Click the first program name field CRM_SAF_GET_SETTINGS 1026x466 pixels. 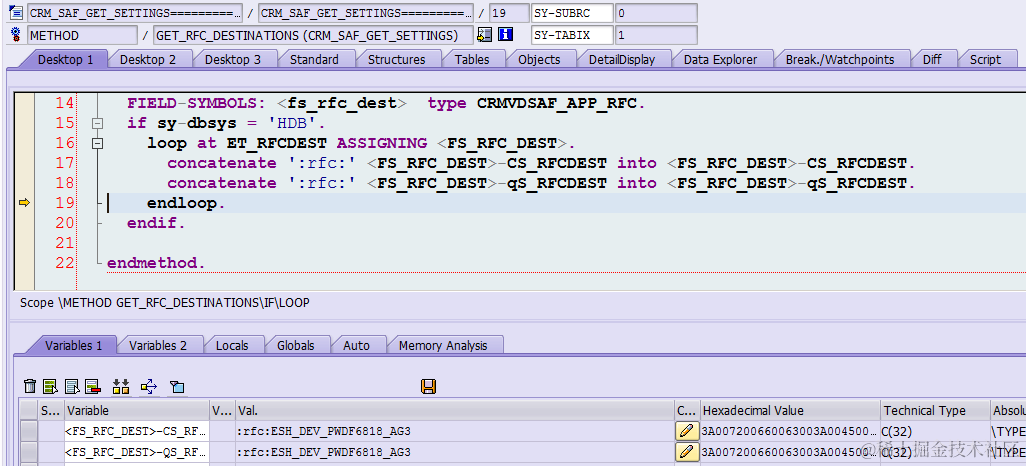point(135,13)
